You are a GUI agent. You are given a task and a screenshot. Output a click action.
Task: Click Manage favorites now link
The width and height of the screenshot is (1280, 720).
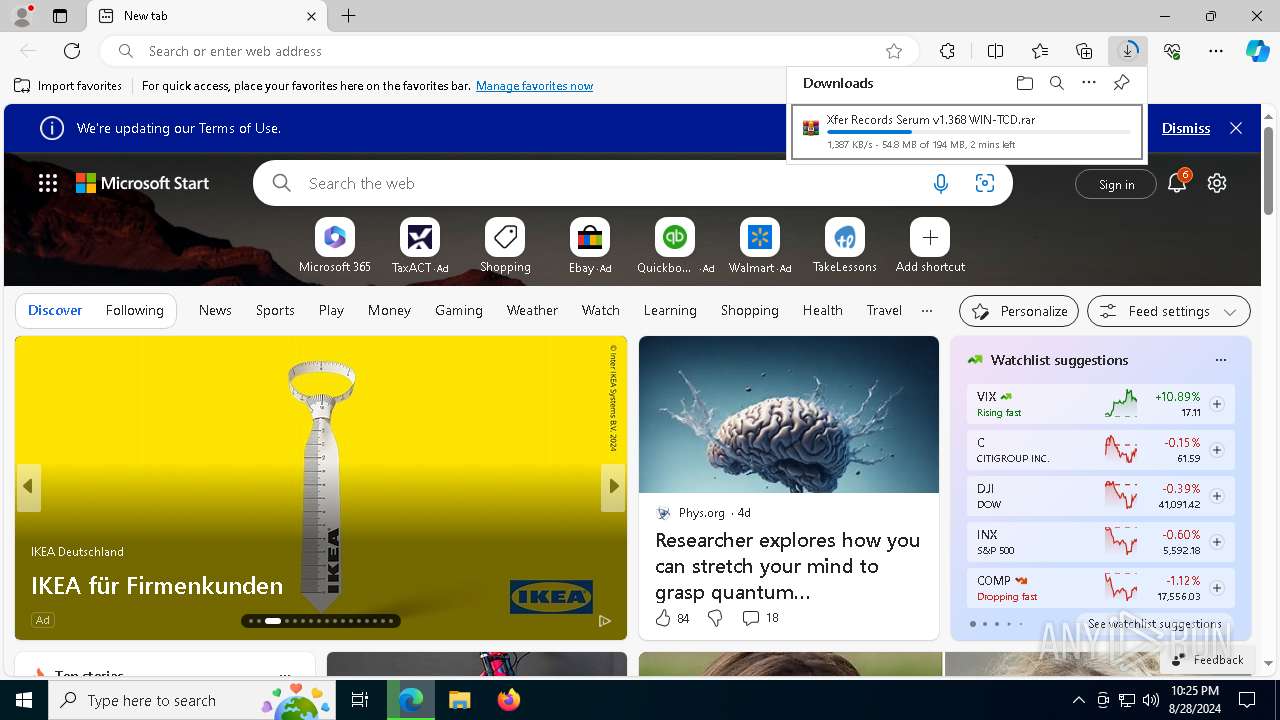coord(534,86)
